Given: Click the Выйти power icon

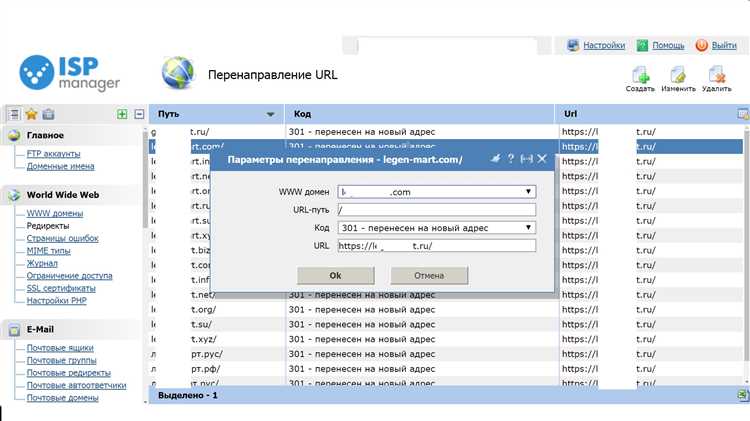Looking at the screenshot, I should tap(702, 45).
